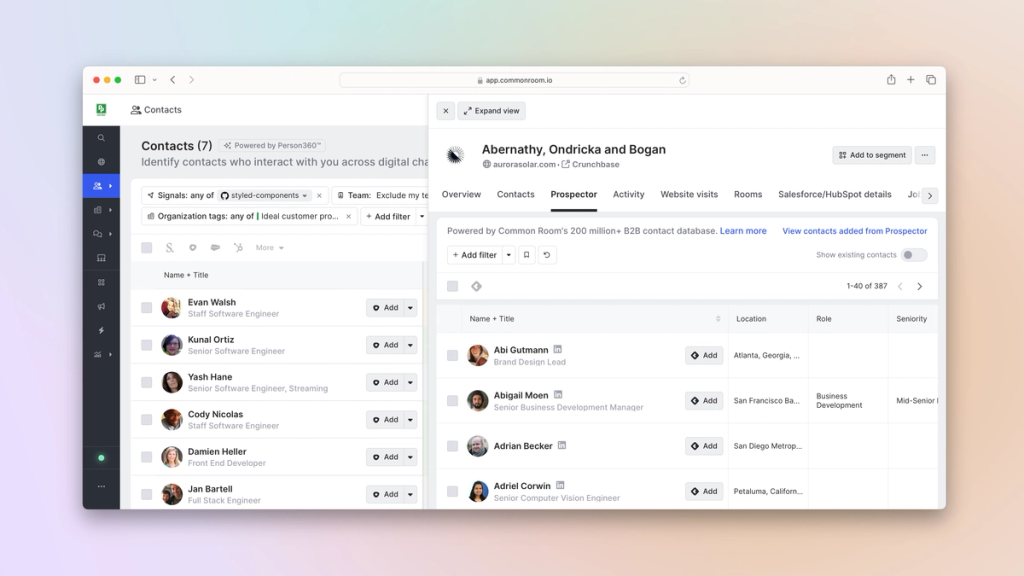This screenshot has width=1024, height=576.
Task: Open LinkedIn icon next to Abi Gutmann
Action: [x=558, y=349]
